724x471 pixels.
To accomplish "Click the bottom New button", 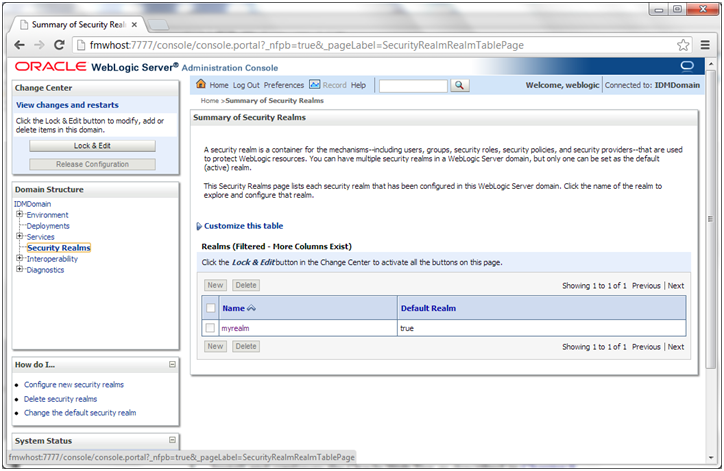I will 215,346.
